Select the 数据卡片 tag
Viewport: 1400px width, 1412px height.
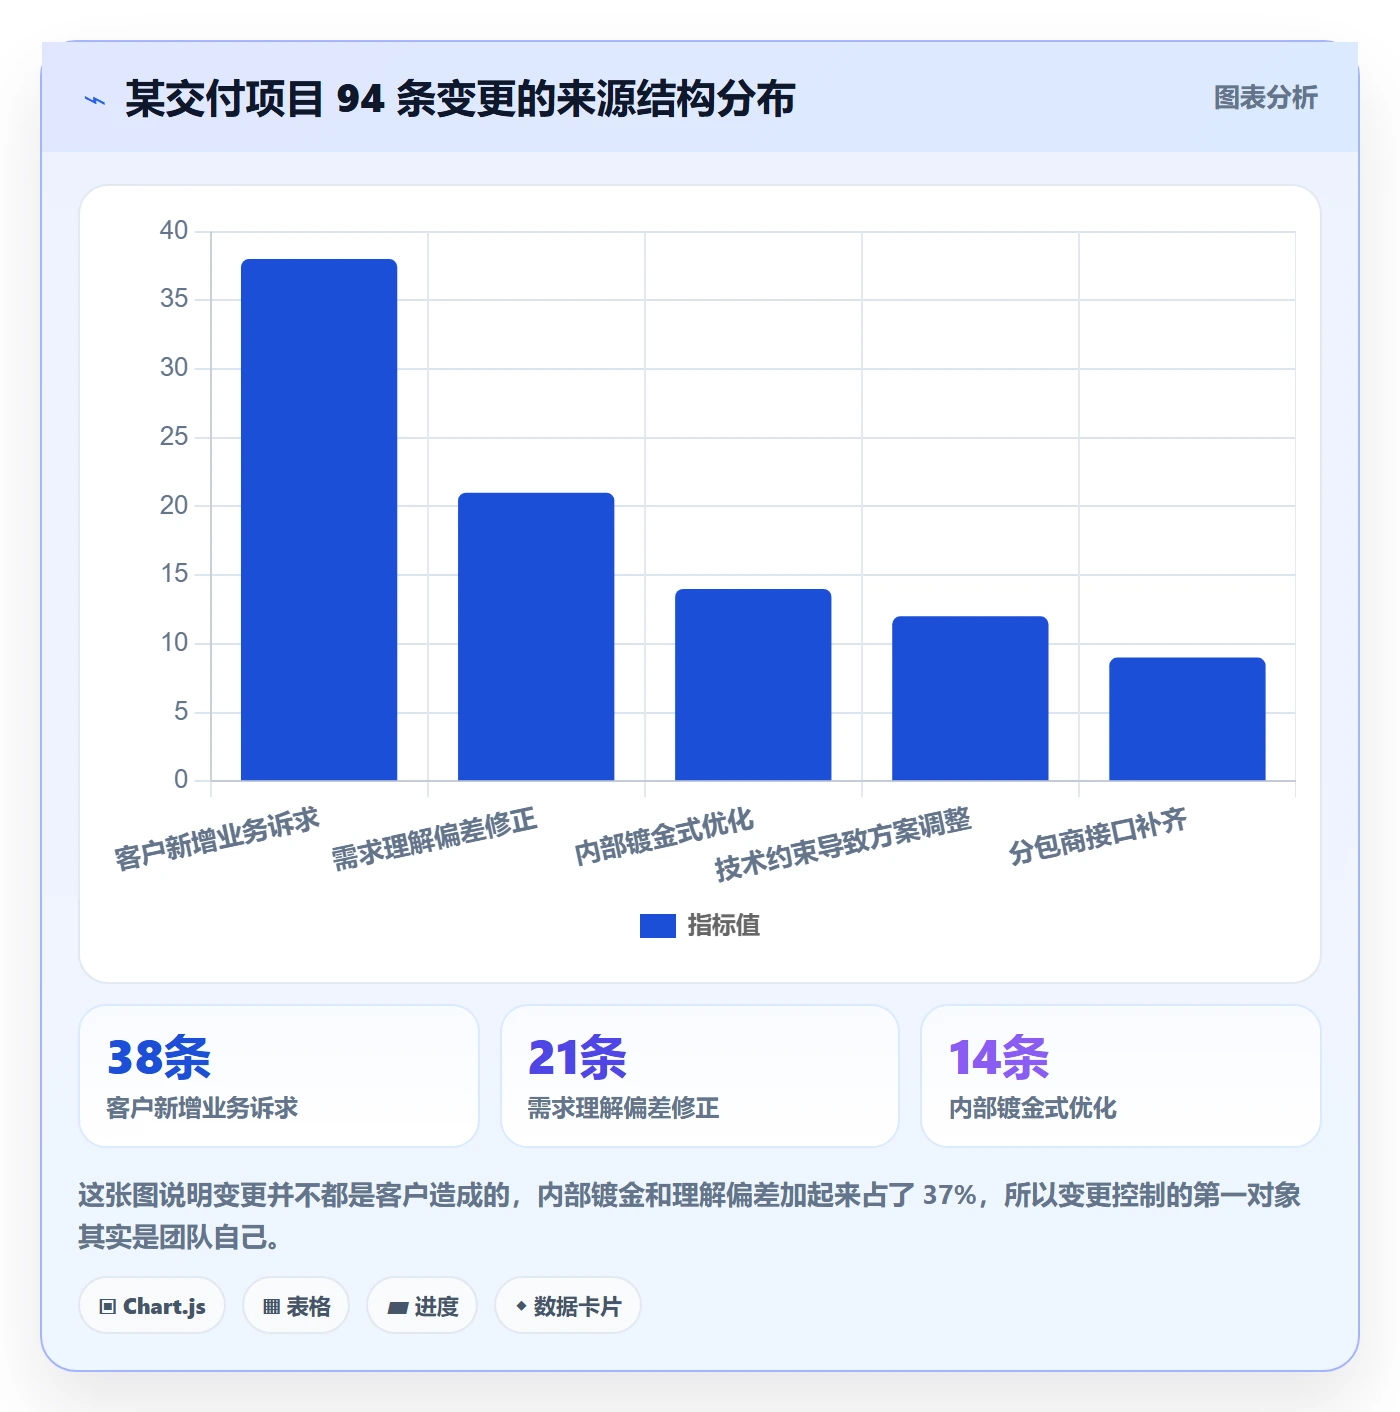click(568, 1306)
